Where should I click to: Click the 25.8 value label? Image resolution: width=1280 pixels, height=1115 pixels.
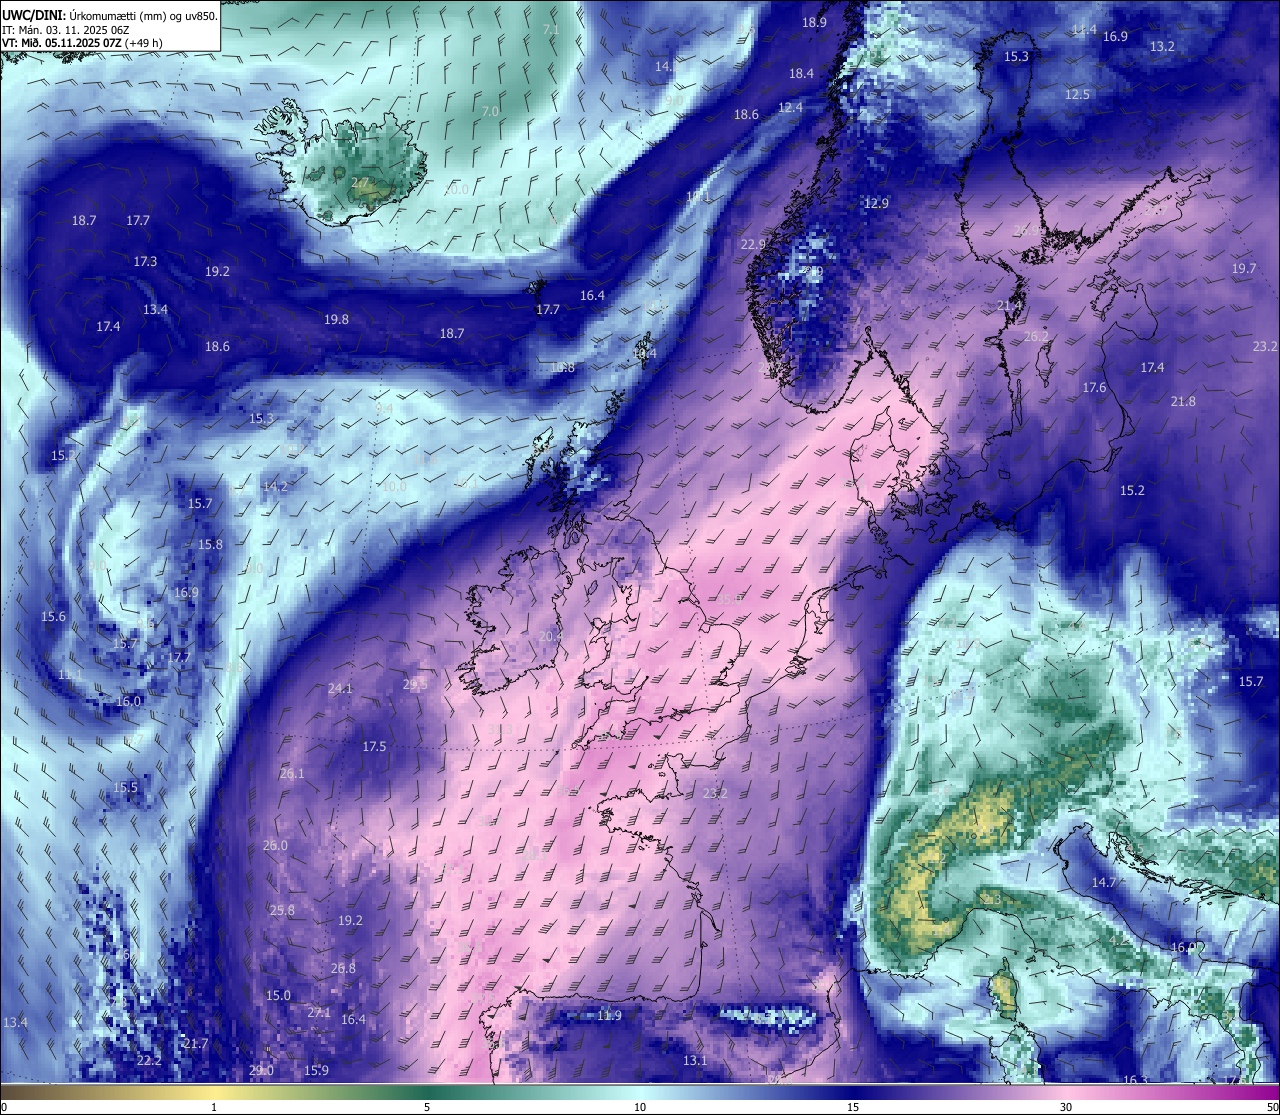(282, 911)
